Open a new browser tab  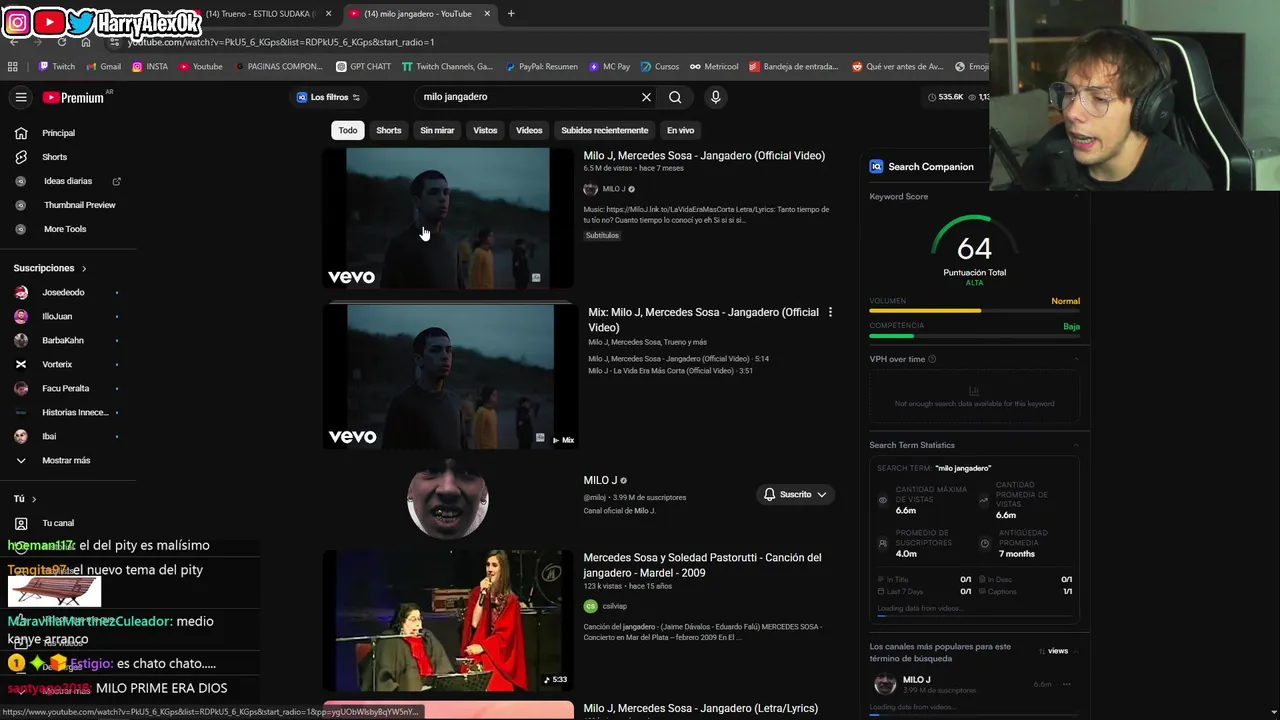511,14
